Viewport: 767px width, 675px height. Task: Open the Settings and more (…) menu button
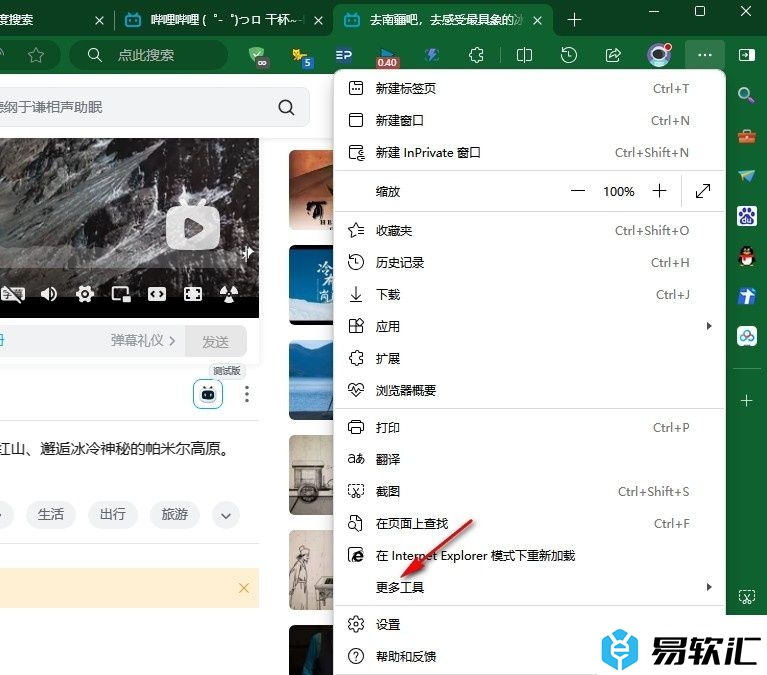click(704, 55)
